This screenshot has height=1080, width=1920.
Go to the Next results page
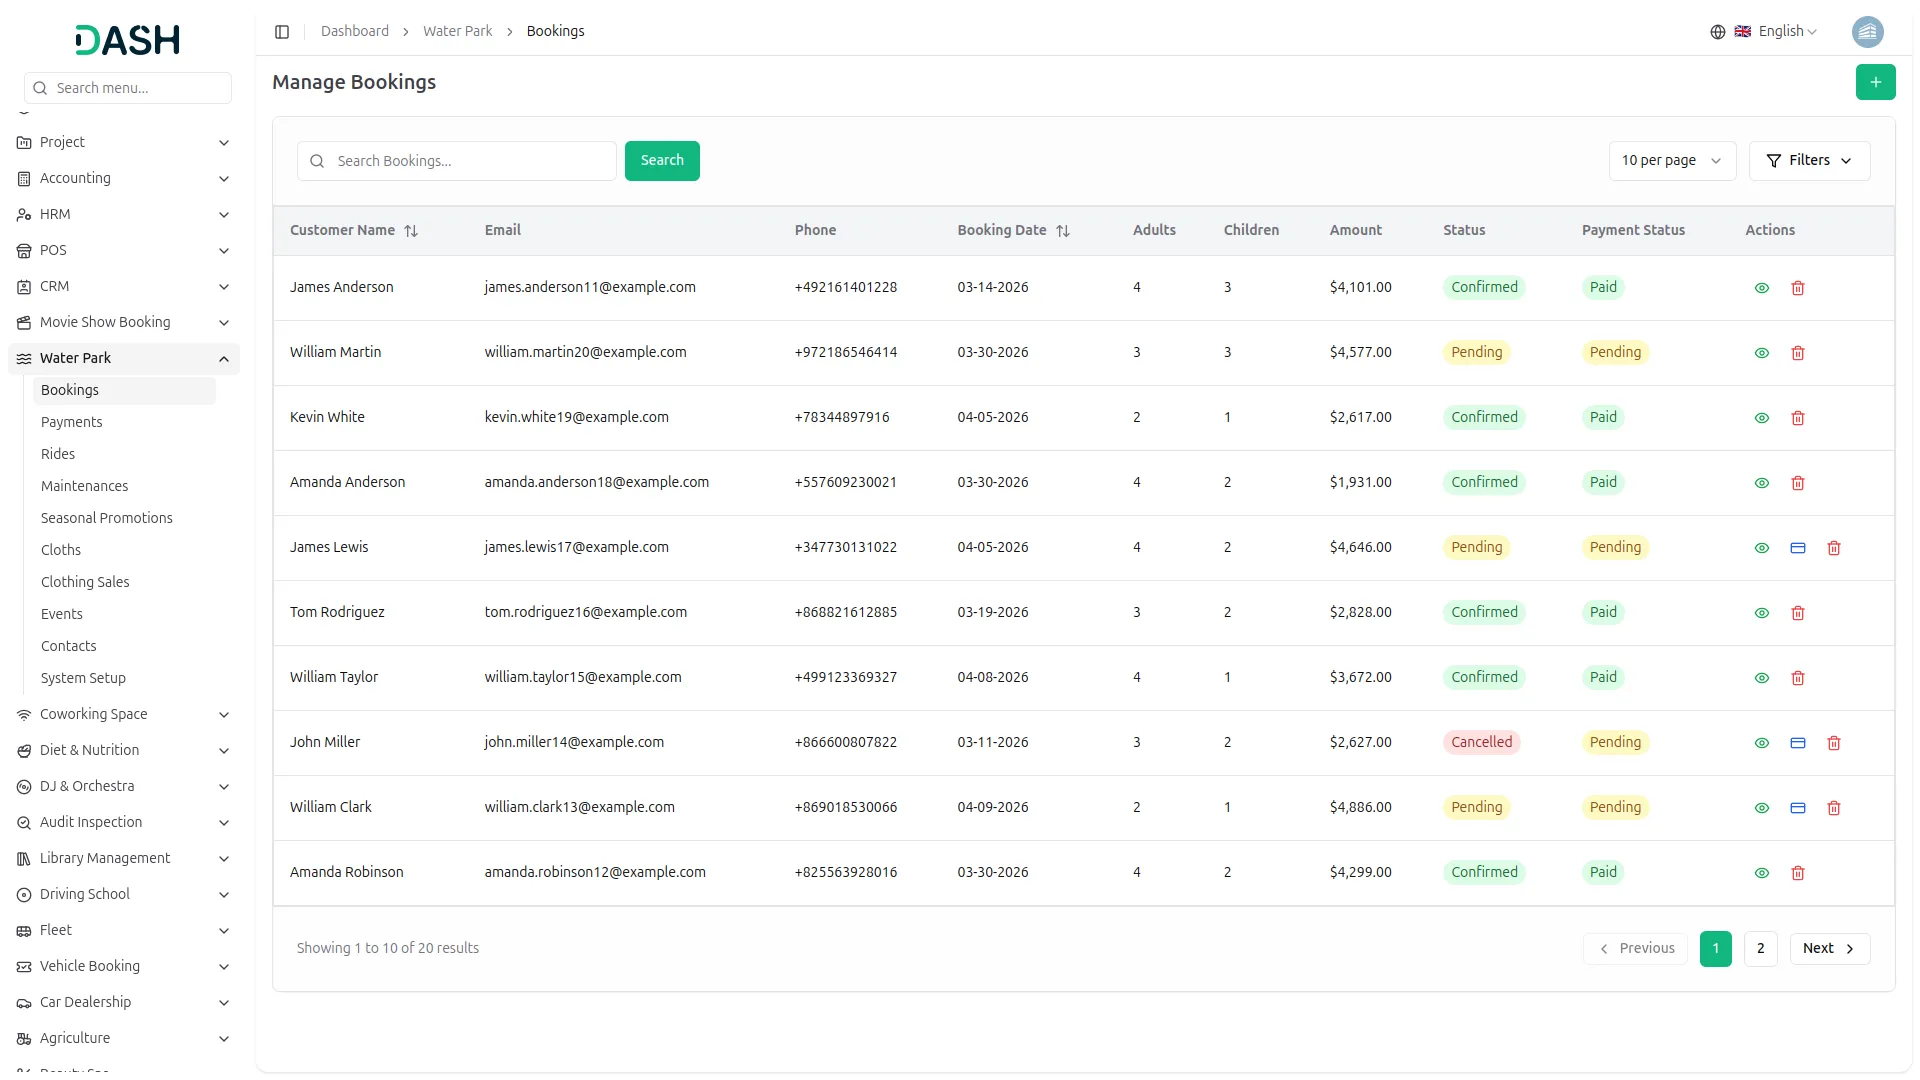pos(1828,949)
